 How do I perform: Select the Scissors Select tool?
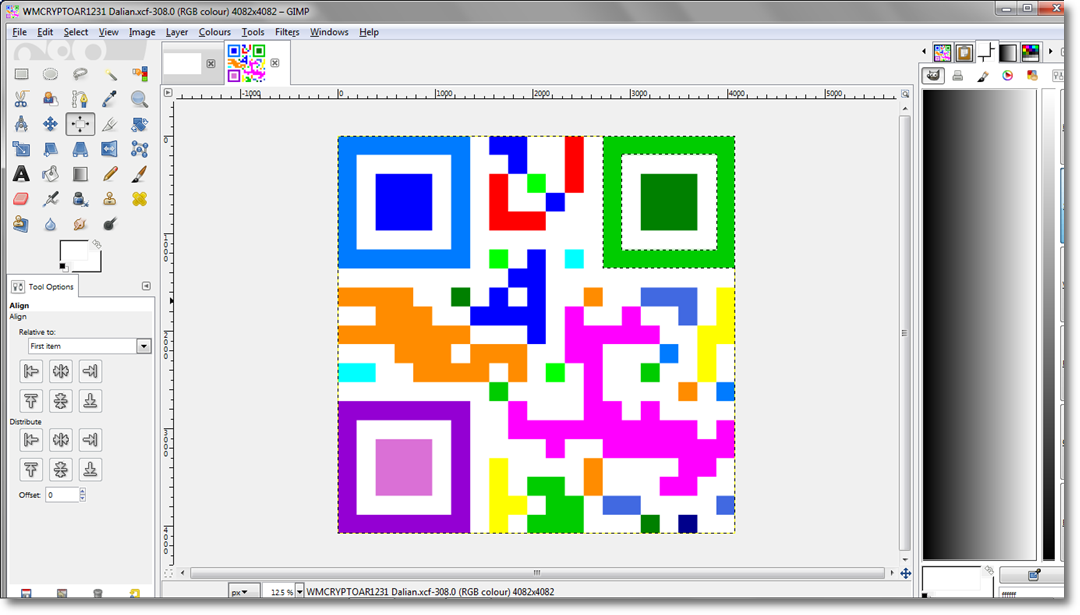tap(21, 99)
